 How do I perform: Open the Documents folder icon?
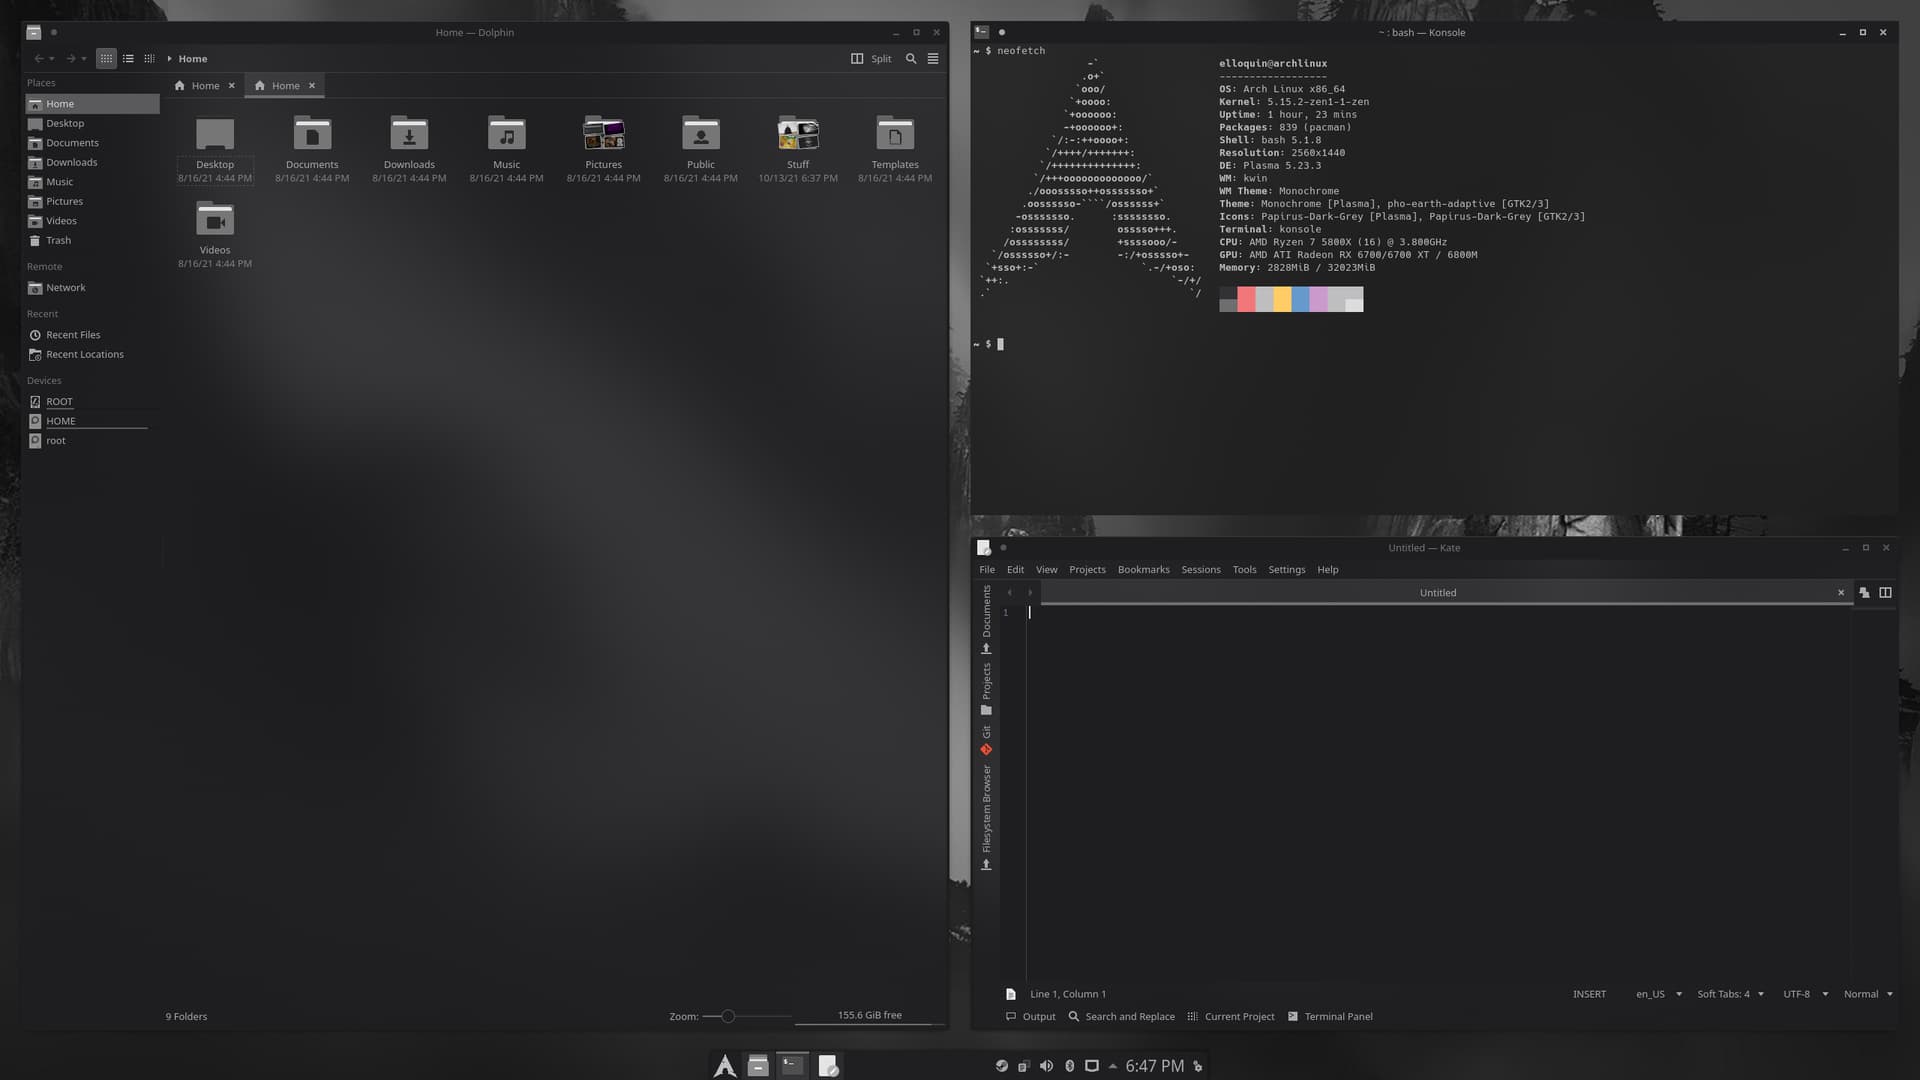pyautogui.click(x=312, y=134)
